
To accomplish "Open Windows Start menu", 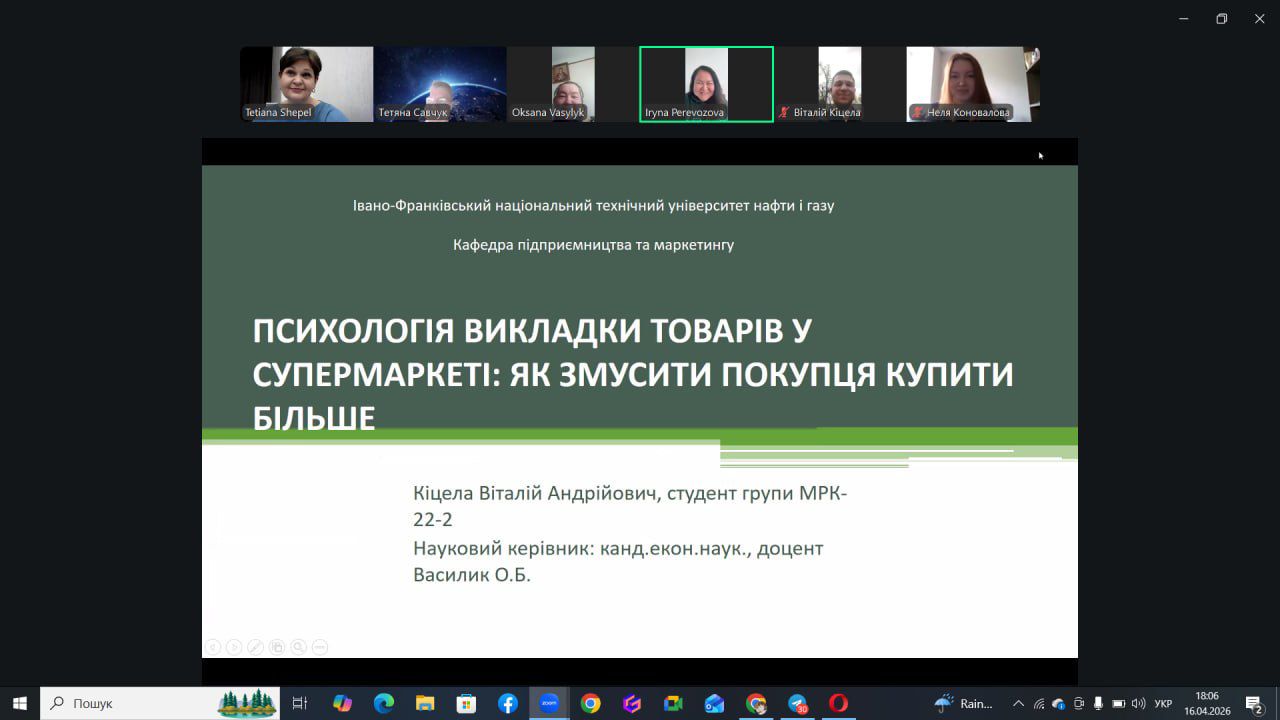I will pos(20,703).
